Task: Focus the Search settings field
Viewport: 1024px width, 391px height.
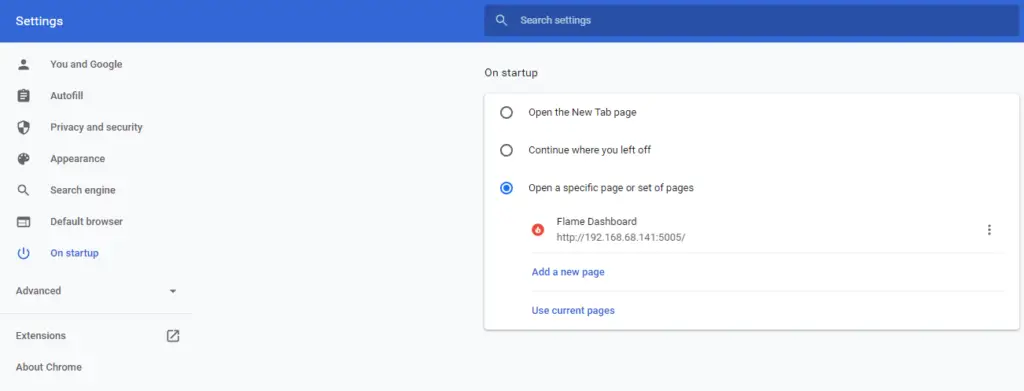Action: tap(752, 20)
